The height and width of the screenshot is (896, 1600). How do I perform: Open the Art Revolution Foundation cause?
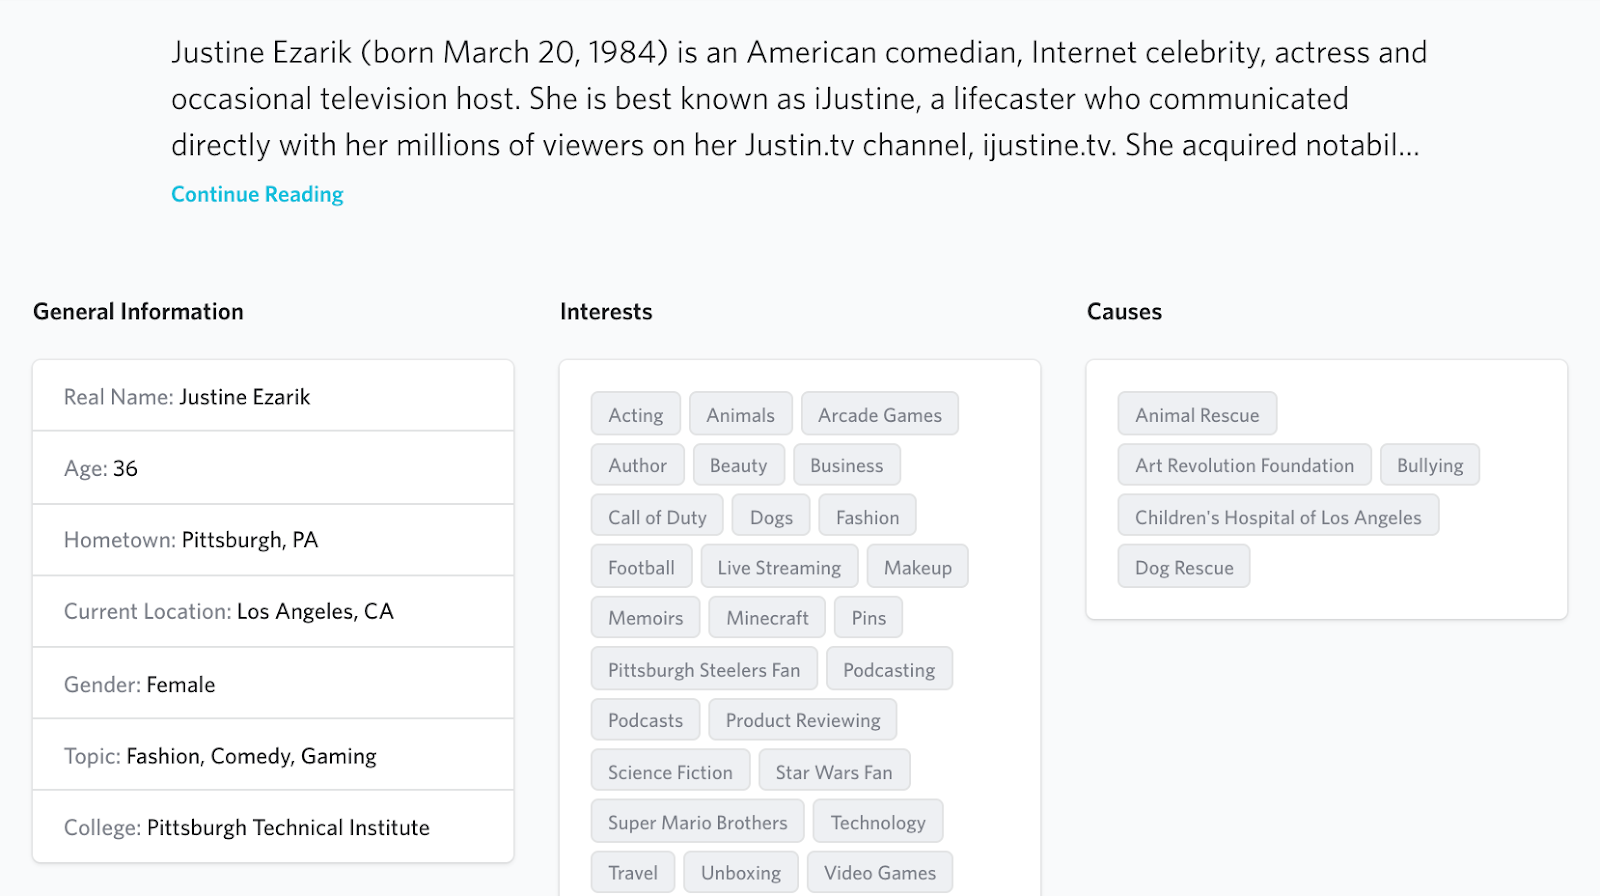click(1244, 465)
